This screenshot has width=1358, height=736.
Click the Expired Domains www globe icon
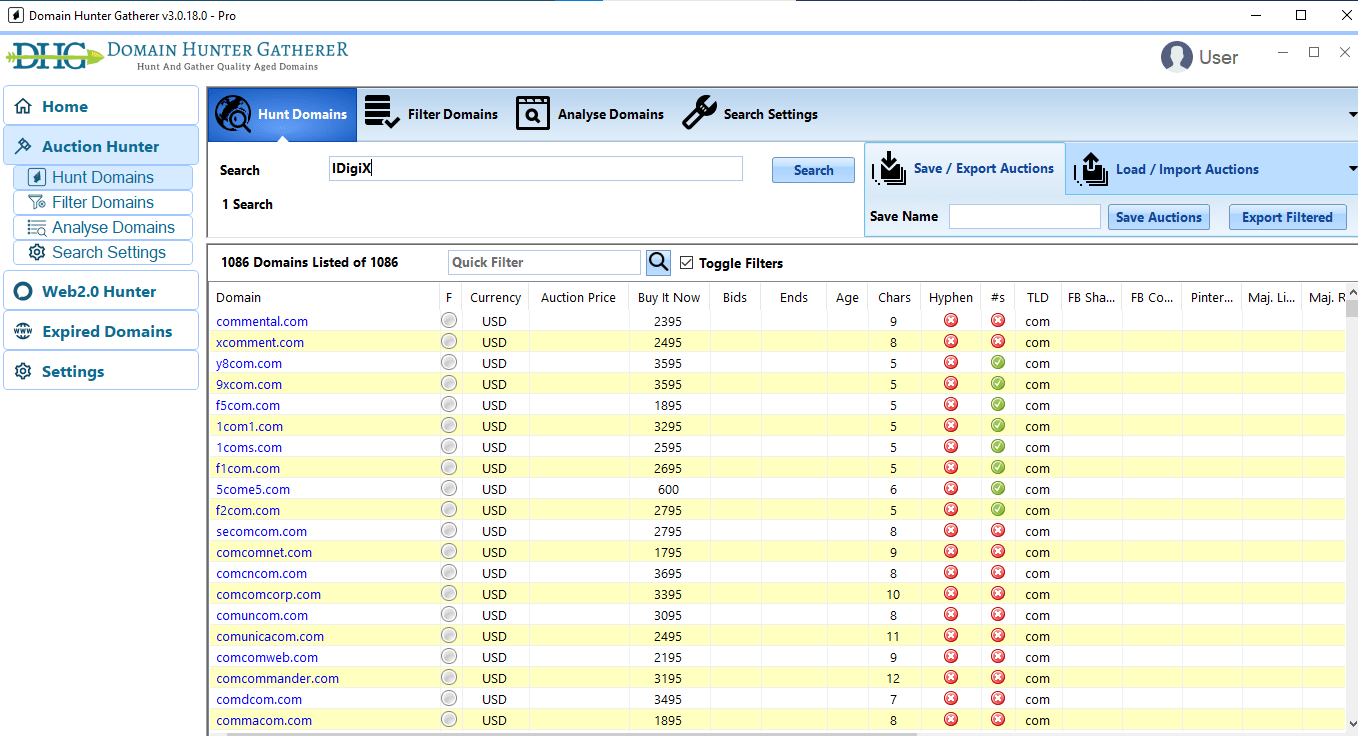(x=23, y=331)
